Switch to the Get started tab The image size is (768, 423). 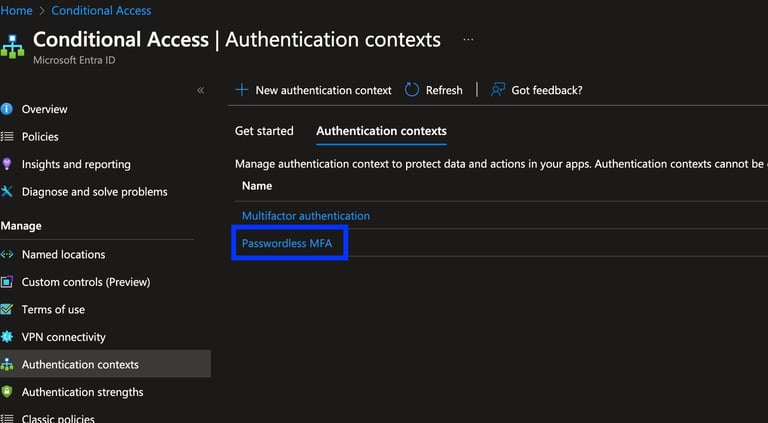tap(264, 131)
